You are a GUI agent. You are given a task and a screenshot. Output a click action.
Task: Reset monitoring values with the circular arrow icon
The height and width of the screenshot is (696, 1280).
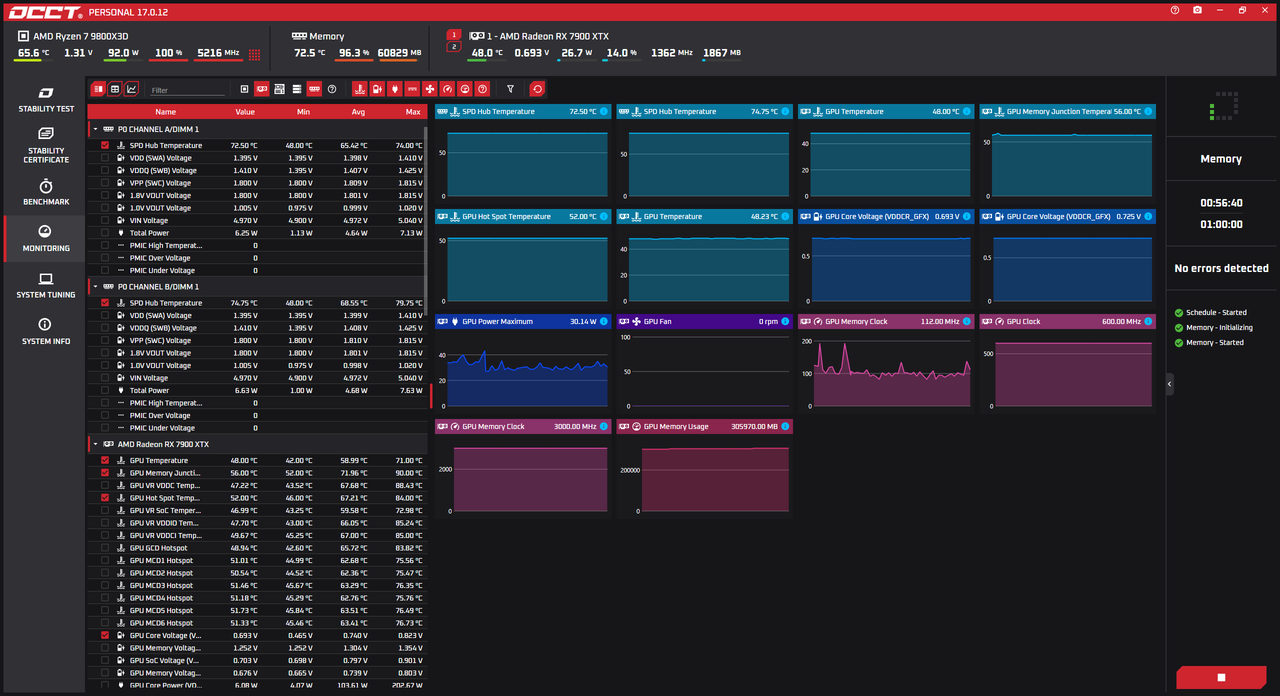click(537, 89)
